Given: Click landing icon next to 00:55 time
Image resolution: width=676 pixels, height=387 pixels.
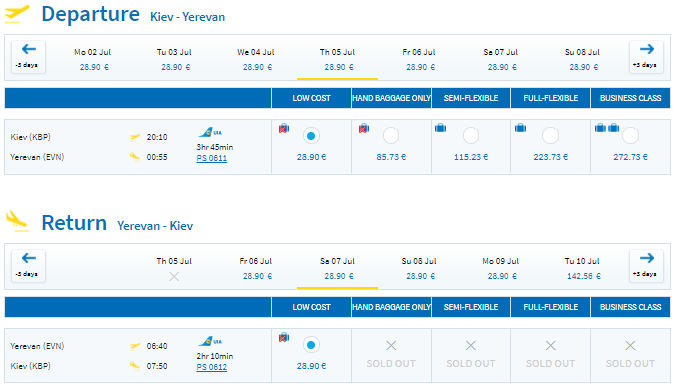Looking at the screenshot, I should pos(135,157).
